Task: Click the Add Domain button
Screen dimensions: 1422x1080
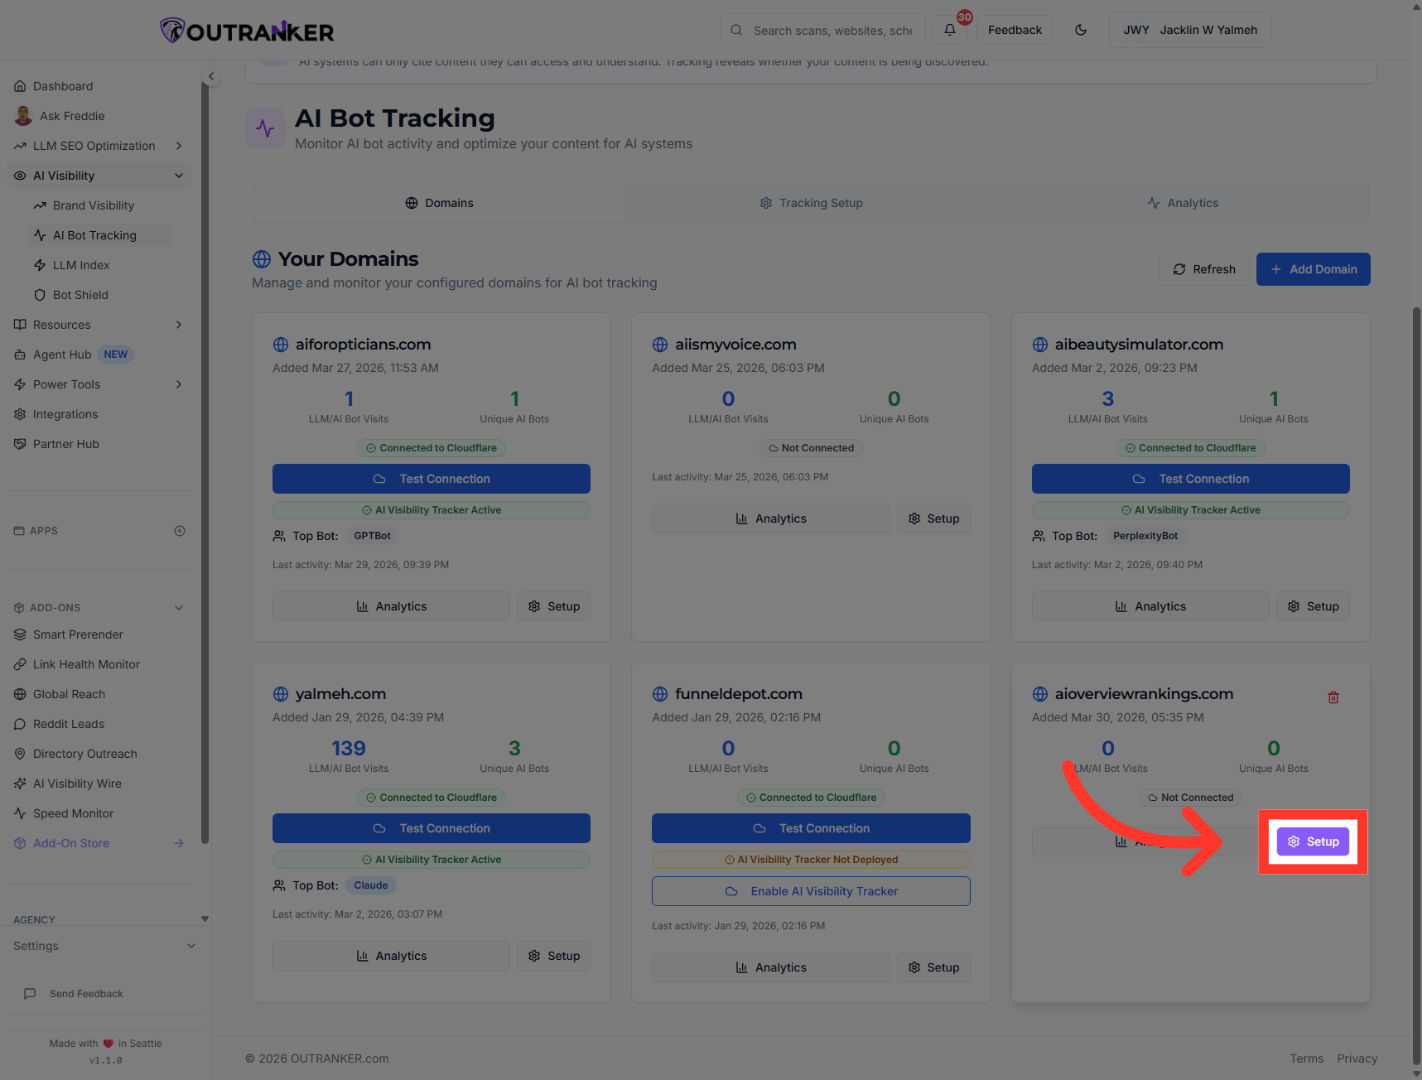Action: pos(1313,269)
